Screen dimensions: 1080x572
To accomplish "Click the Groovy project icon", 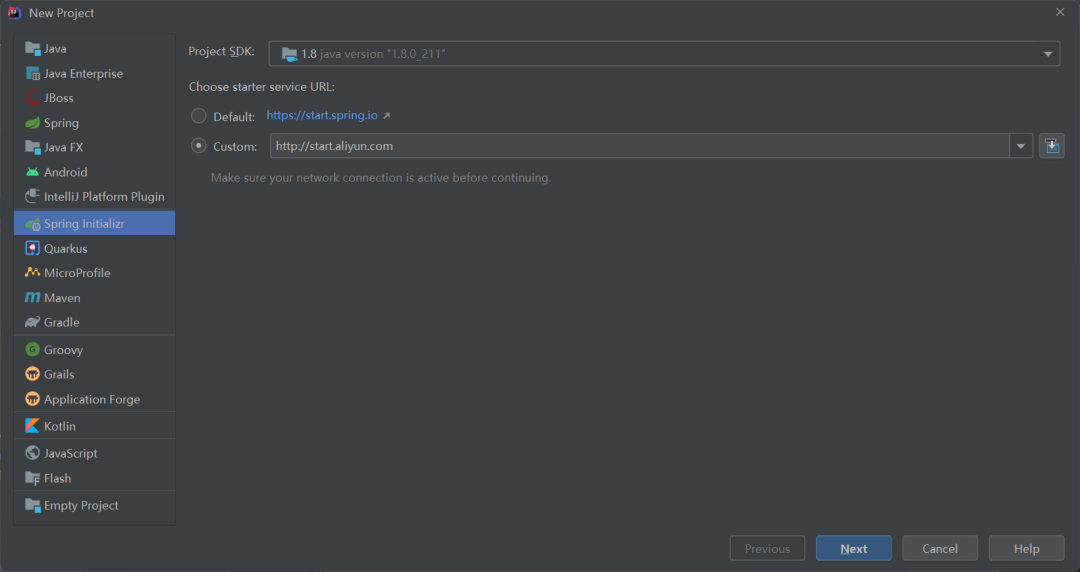I will click(33, 350).
